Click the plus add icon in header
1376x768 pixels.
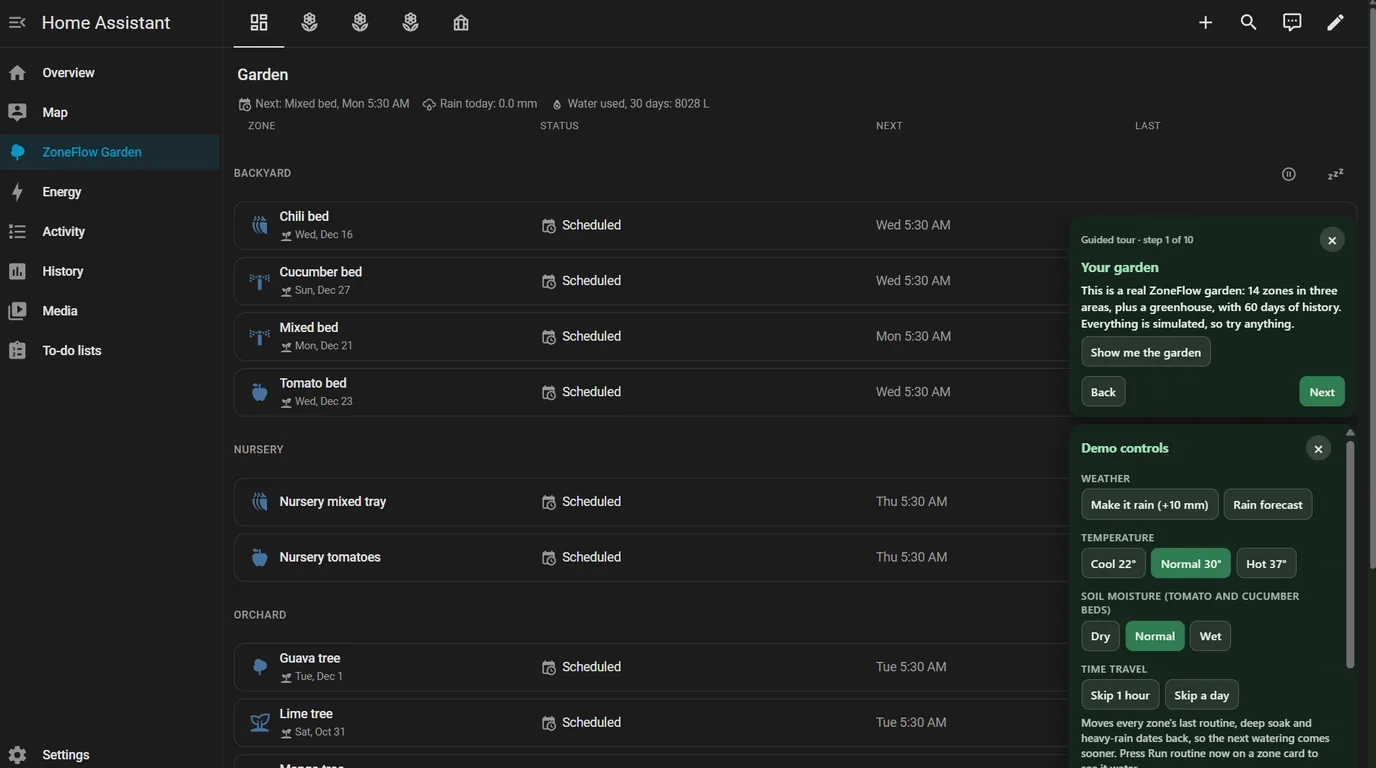click(x=1205, y=22)
